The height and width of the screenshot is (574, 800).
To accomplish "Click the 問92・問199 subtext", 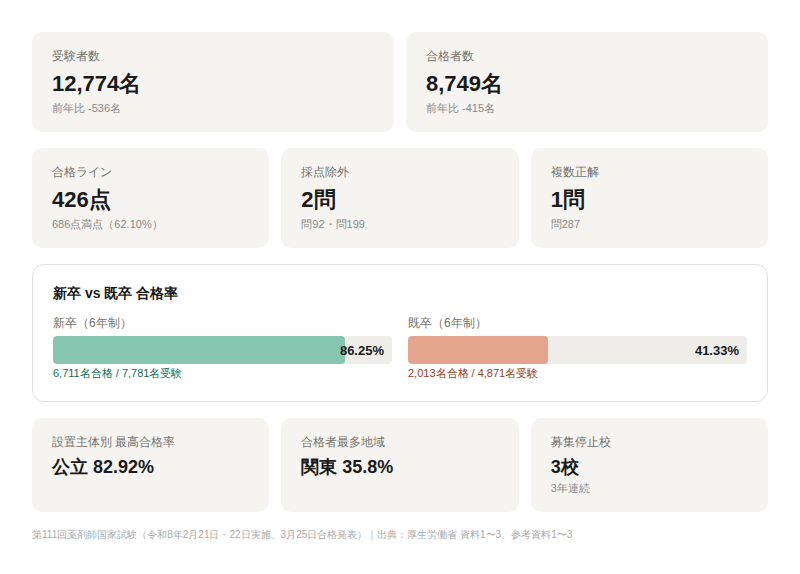I will coord(333,224).
